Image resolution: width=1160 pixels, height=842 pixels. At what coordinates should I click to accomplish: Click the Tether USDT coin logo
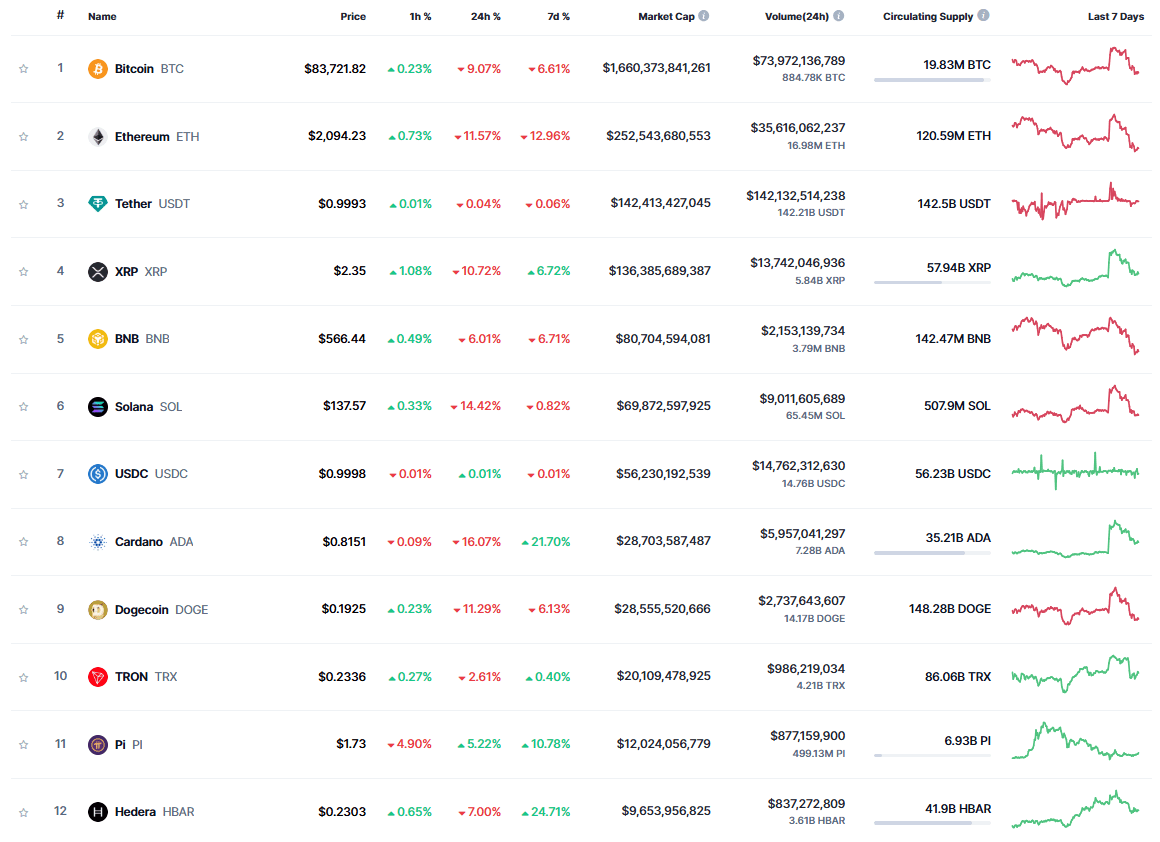coord(97,203)
